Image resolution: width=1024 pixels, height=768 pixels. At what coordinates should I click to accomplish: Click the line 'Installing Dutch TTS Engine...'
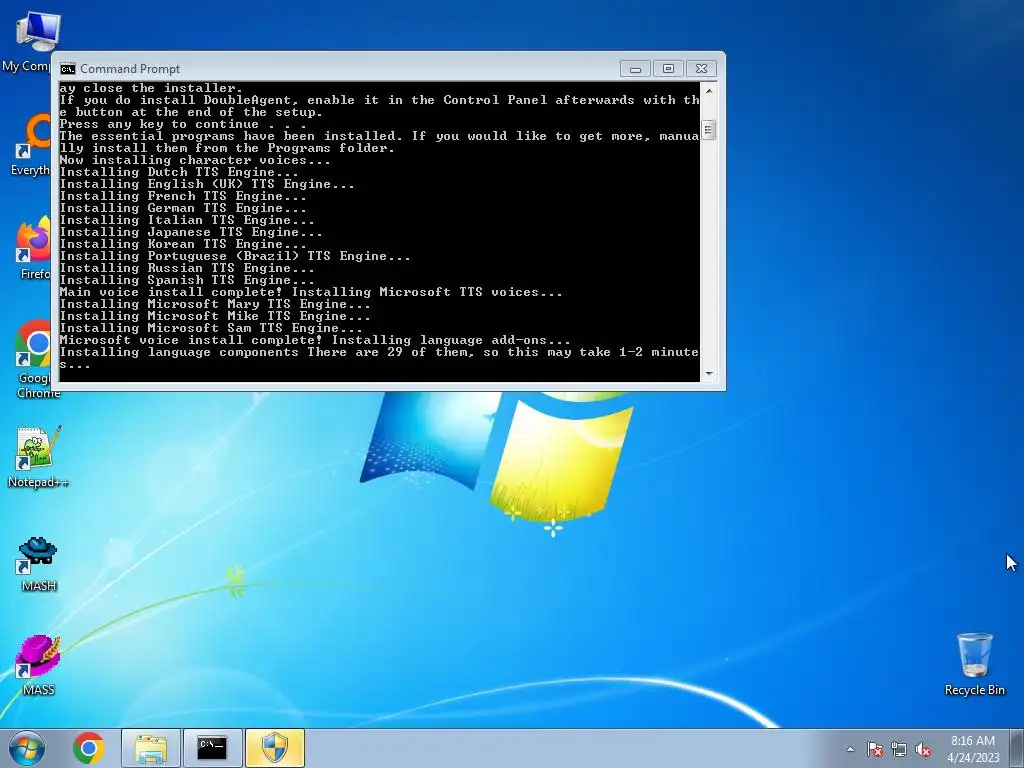pyautogui.click(x=179, y=172)
